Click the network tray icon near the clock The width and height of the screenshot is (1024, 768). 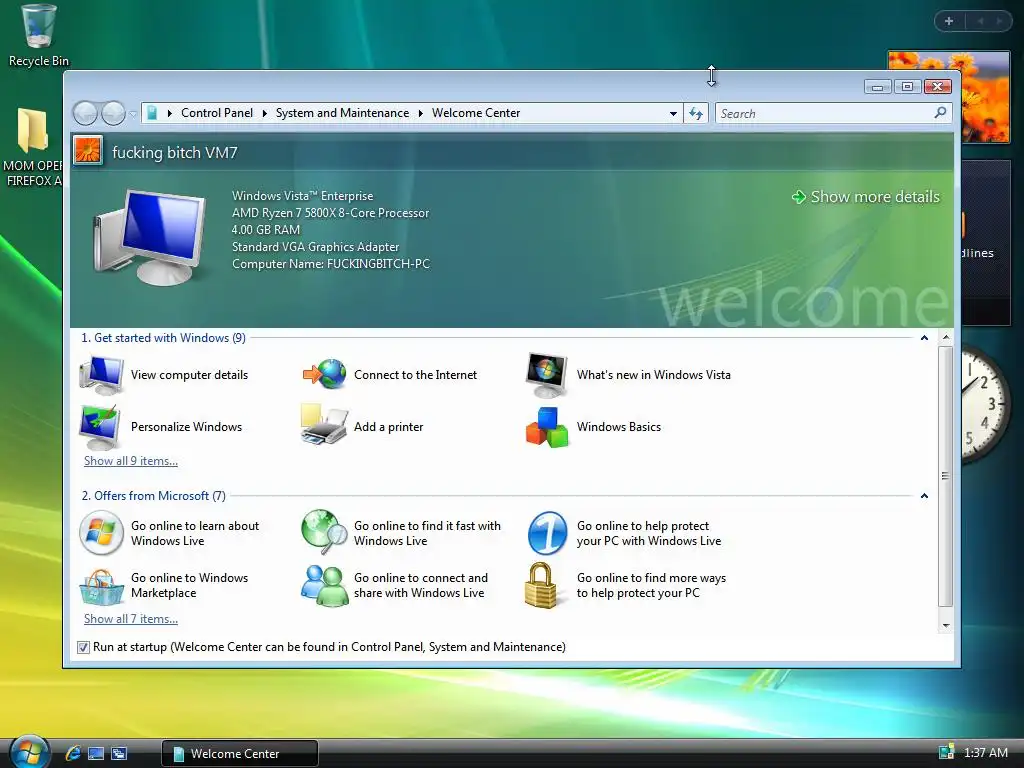(946, 752)
